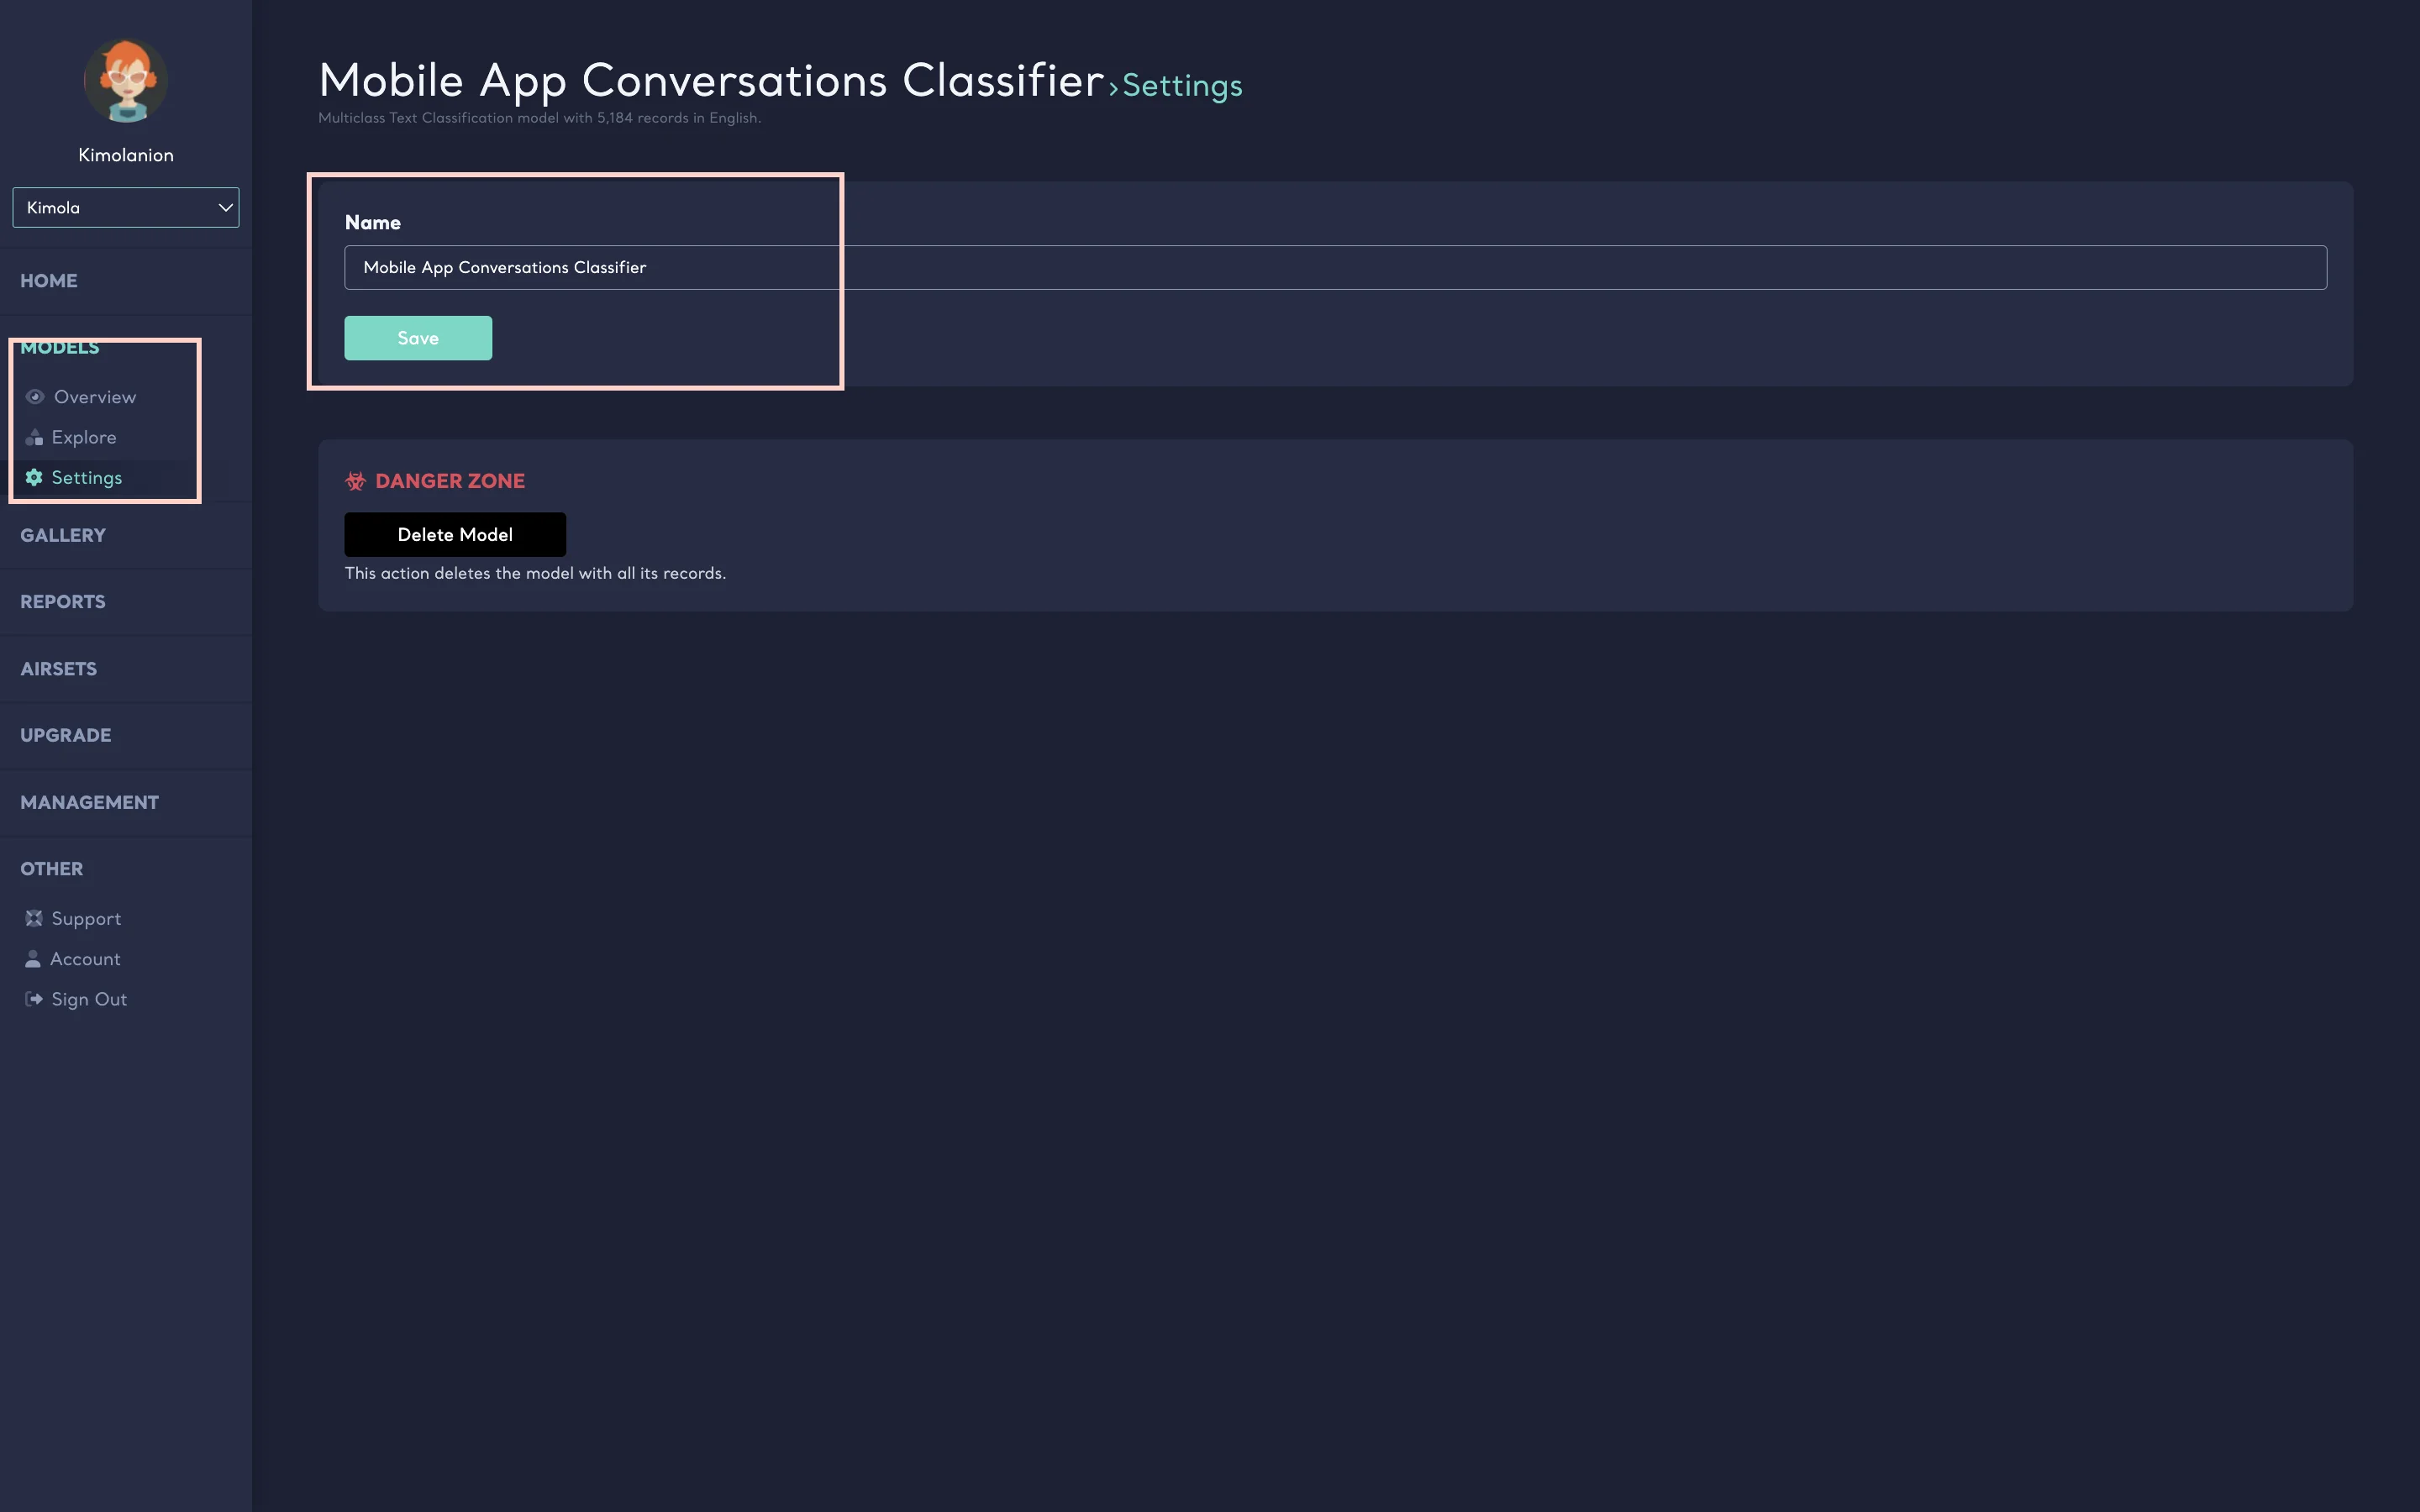This screenshot has width=2420, height=1512.
Task: Open the REPORTS section
Action: tap(63, 602)
